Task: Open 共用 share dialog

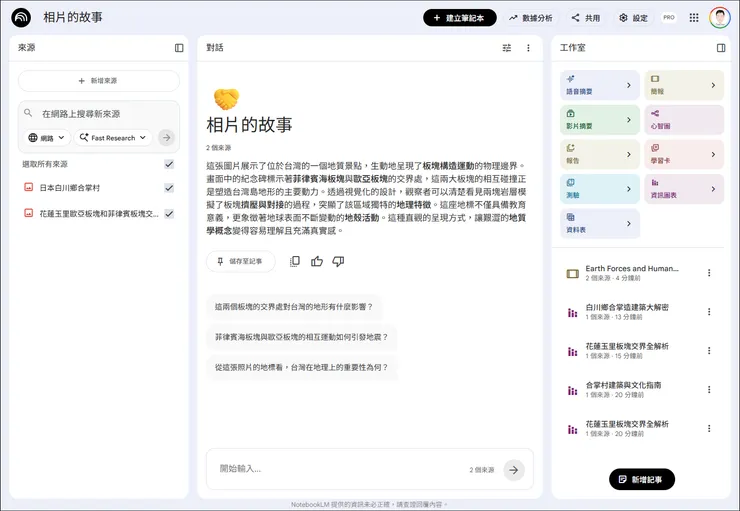Action: (586, 18)
